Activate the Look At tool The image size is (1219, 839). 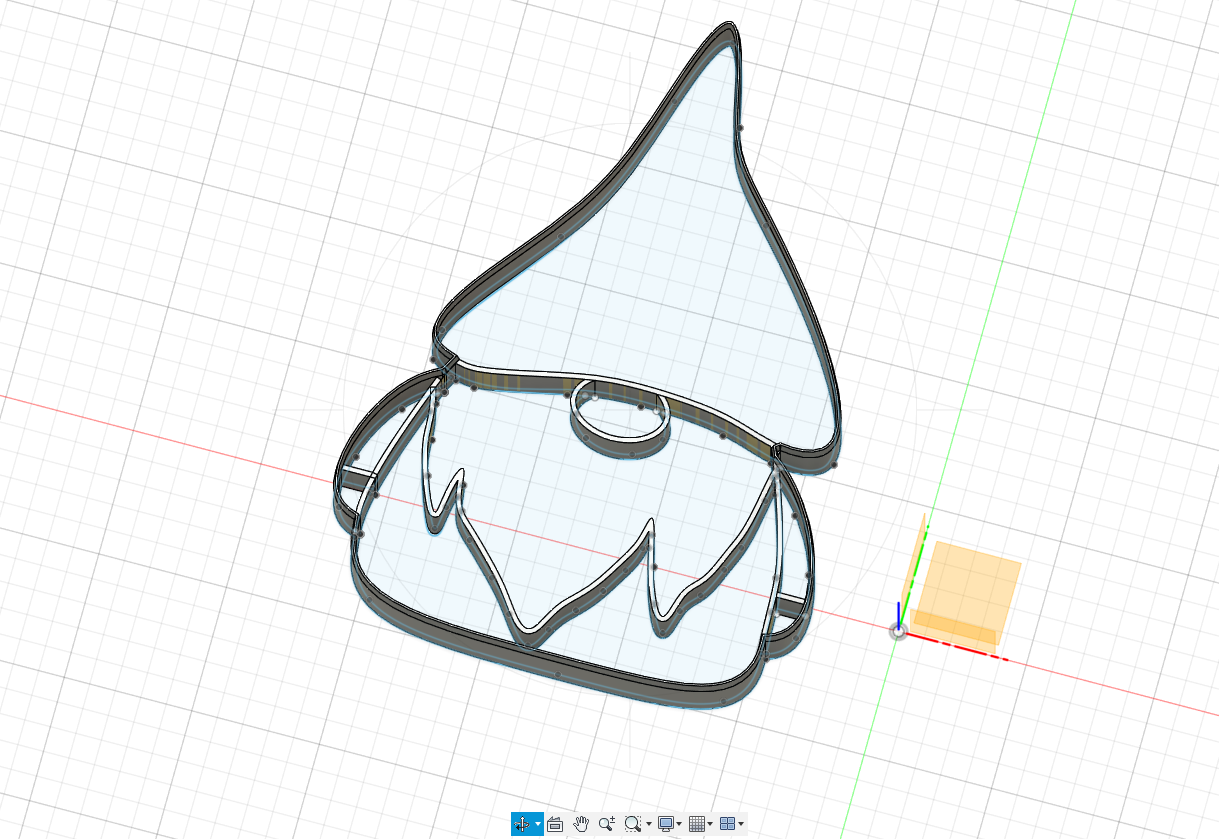(554, 824)
